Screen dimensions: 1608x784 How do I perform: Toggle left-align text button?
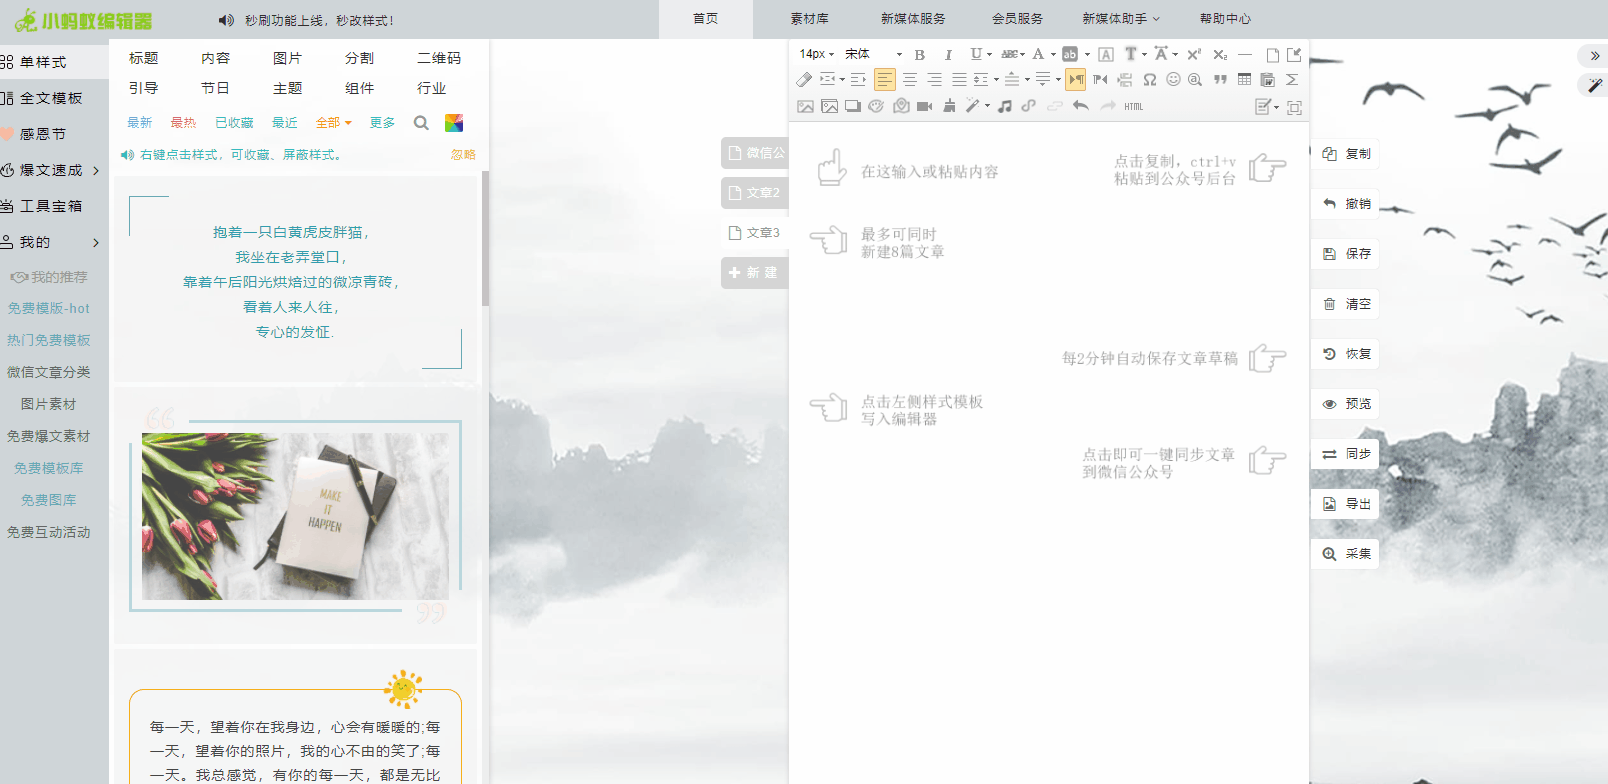click(x=885, y=79)
